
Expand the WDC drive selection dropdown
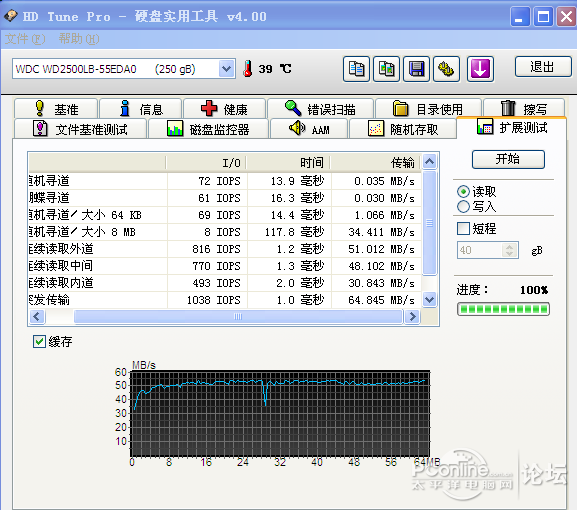[227, 68]
